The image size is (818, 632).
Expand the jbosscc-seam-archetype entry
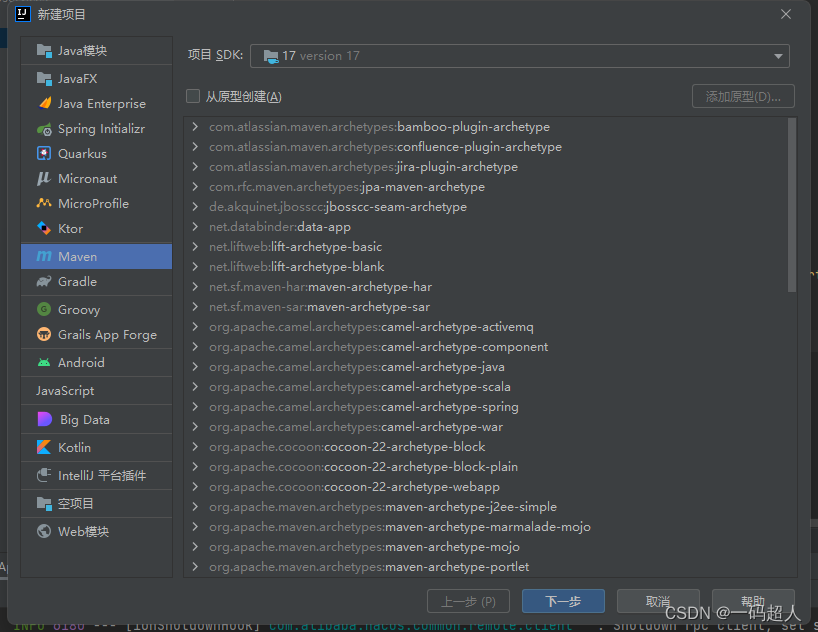coord(195,207)
